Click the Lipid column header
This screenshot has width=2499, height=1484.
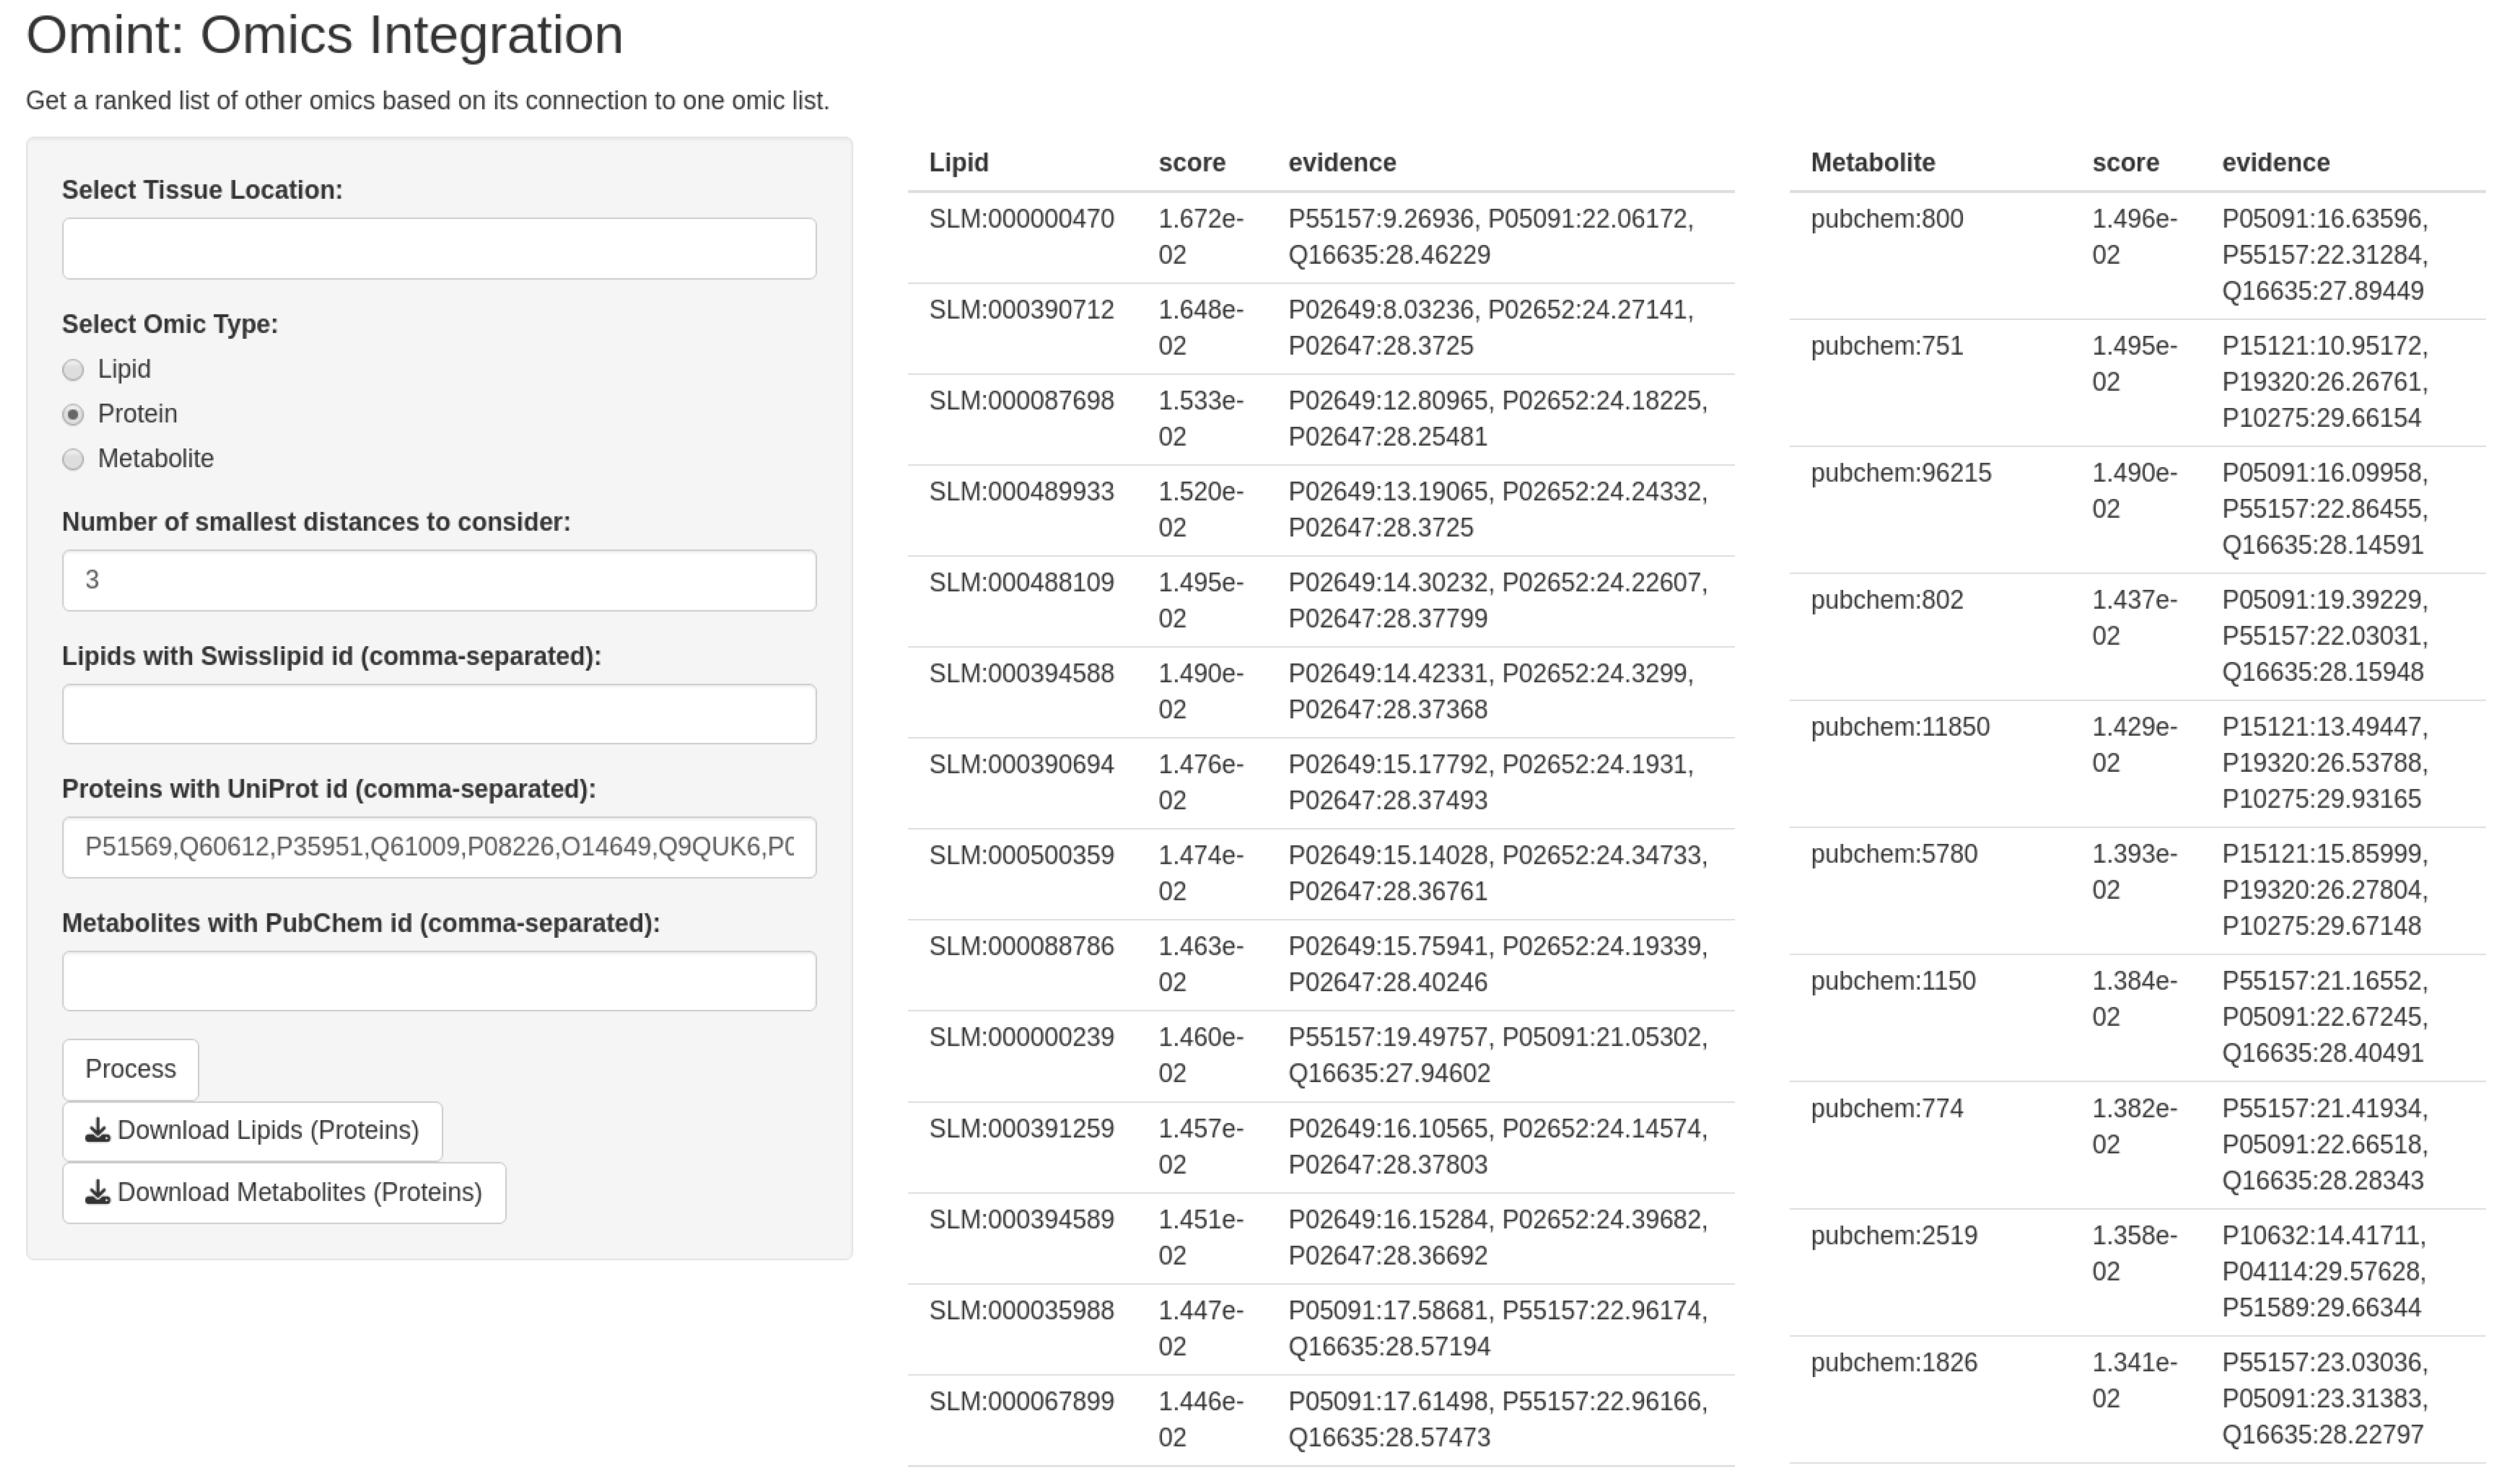click(x=958, y=163)
